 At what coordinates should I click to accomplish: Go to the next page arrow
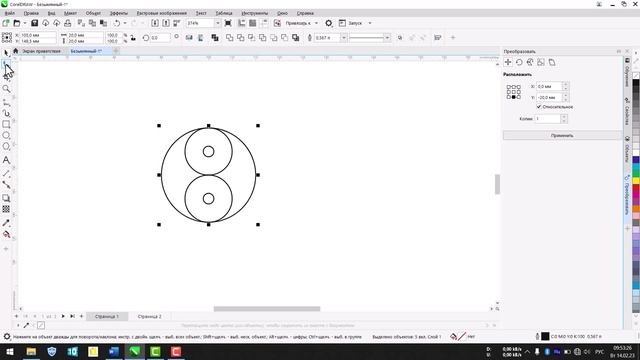pyautogui.click(x=63, y=316)
